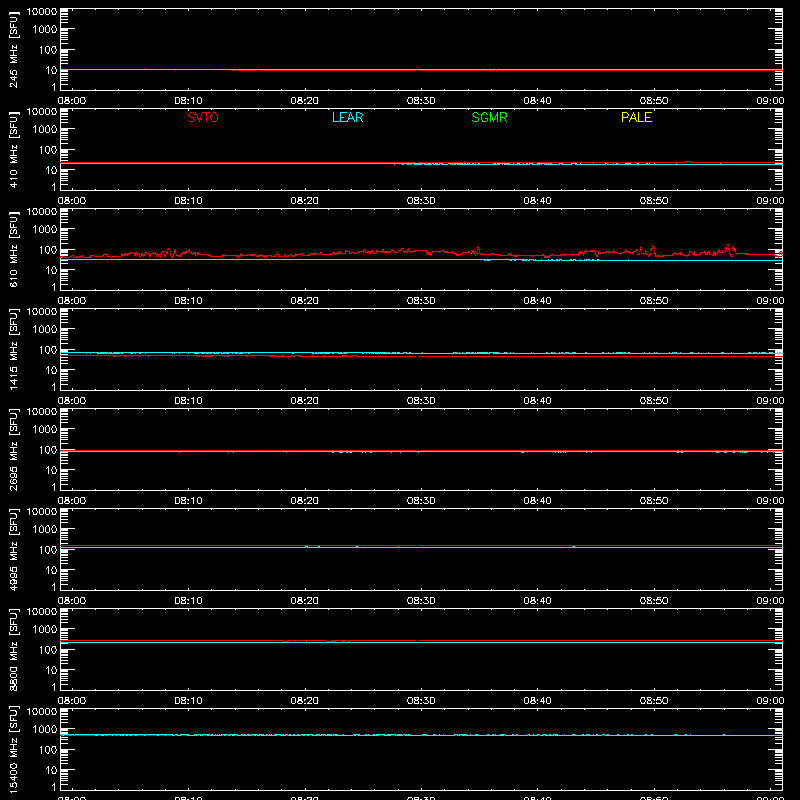The width and height of the screenshot is (800, 800).
Task: Click the 1000 y-tick on the 8800 MHz panel
Action: (45, 630)
